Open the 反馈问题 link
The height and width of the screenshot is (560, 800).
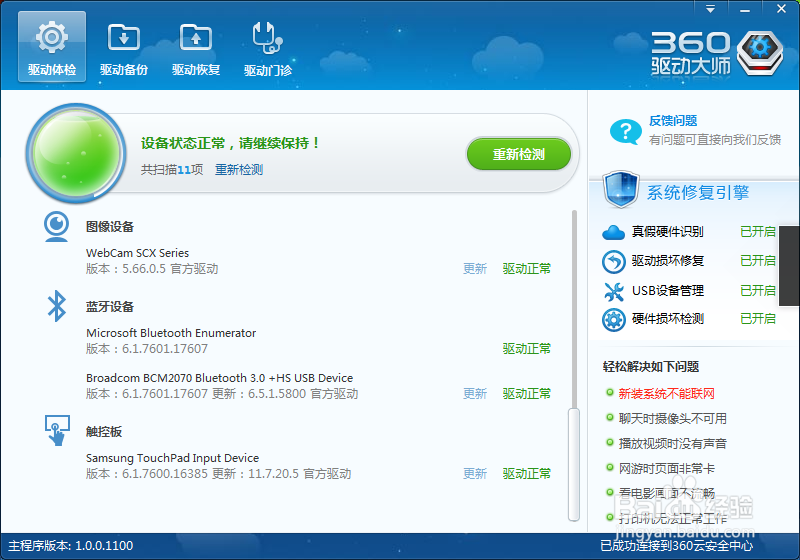pyautogui.click(x=673, y=121)
